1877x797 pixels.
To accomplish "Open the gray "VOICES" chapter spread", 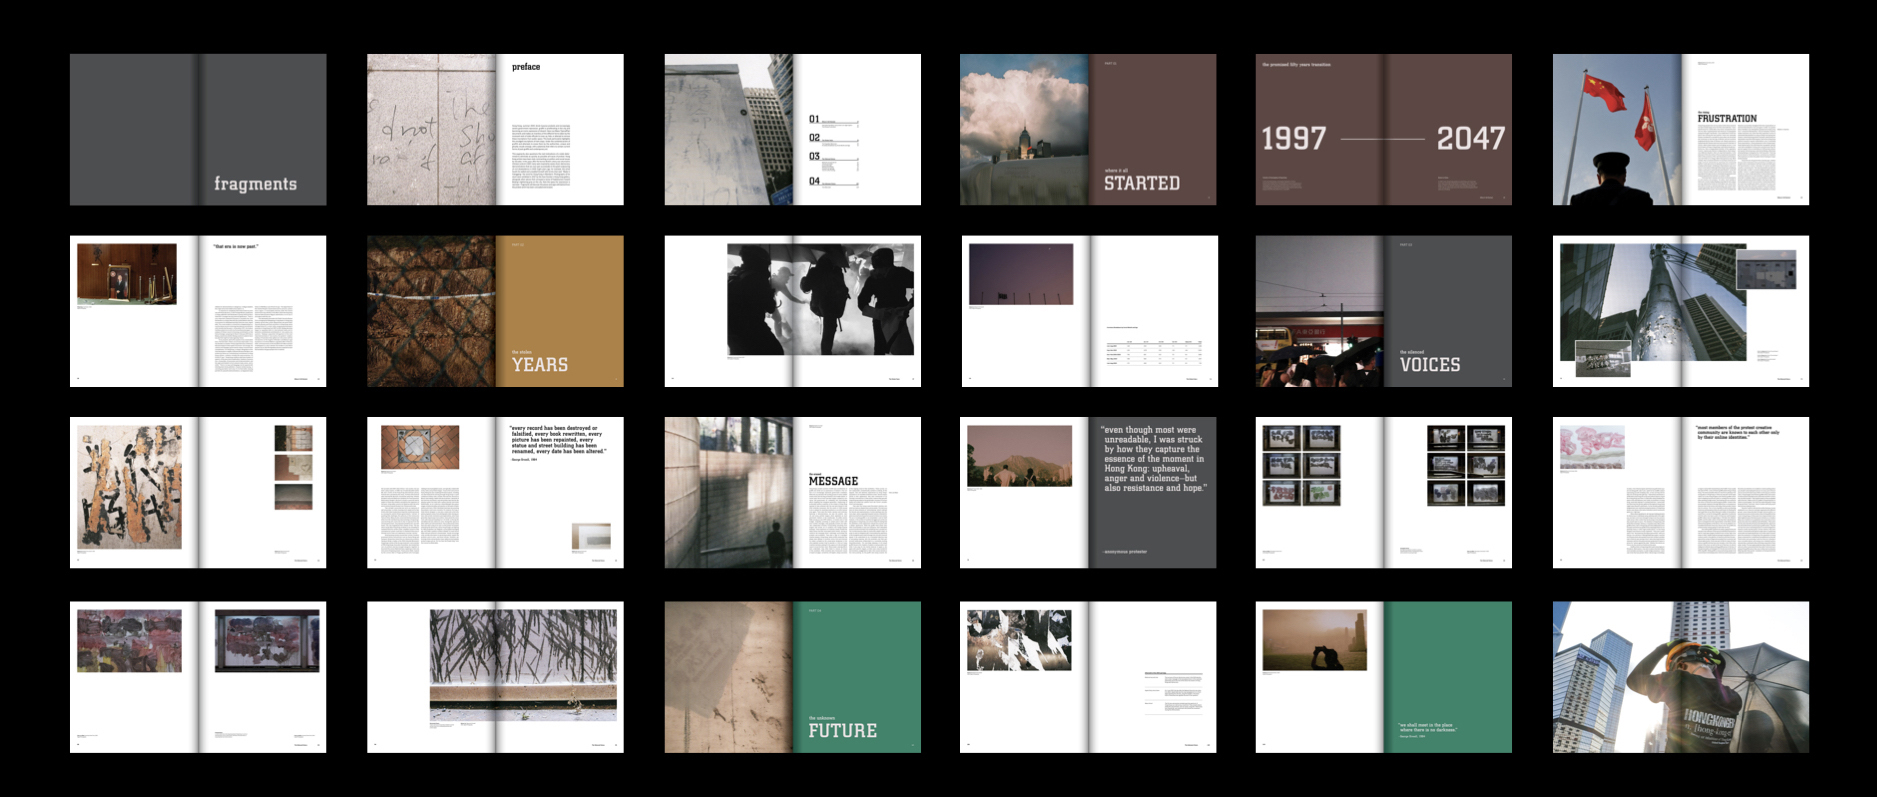I will (1383, 311).
